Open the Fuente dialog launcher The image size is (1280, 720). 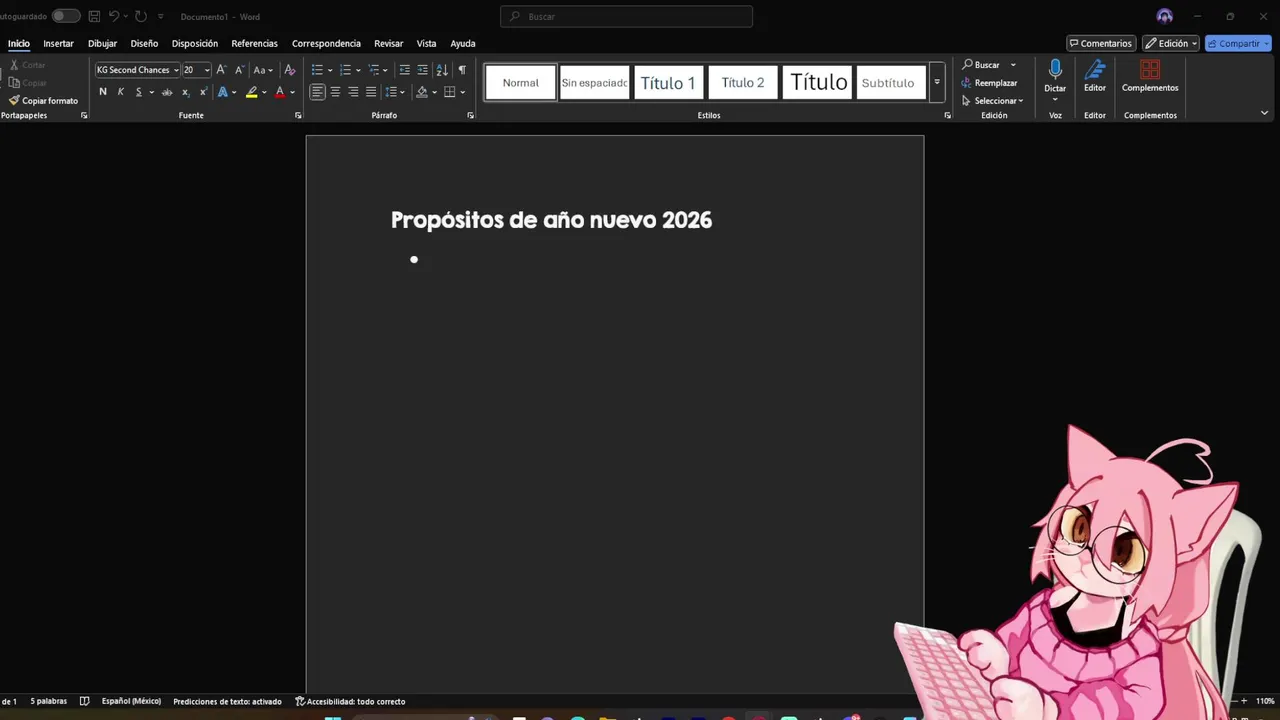[298, 115]
